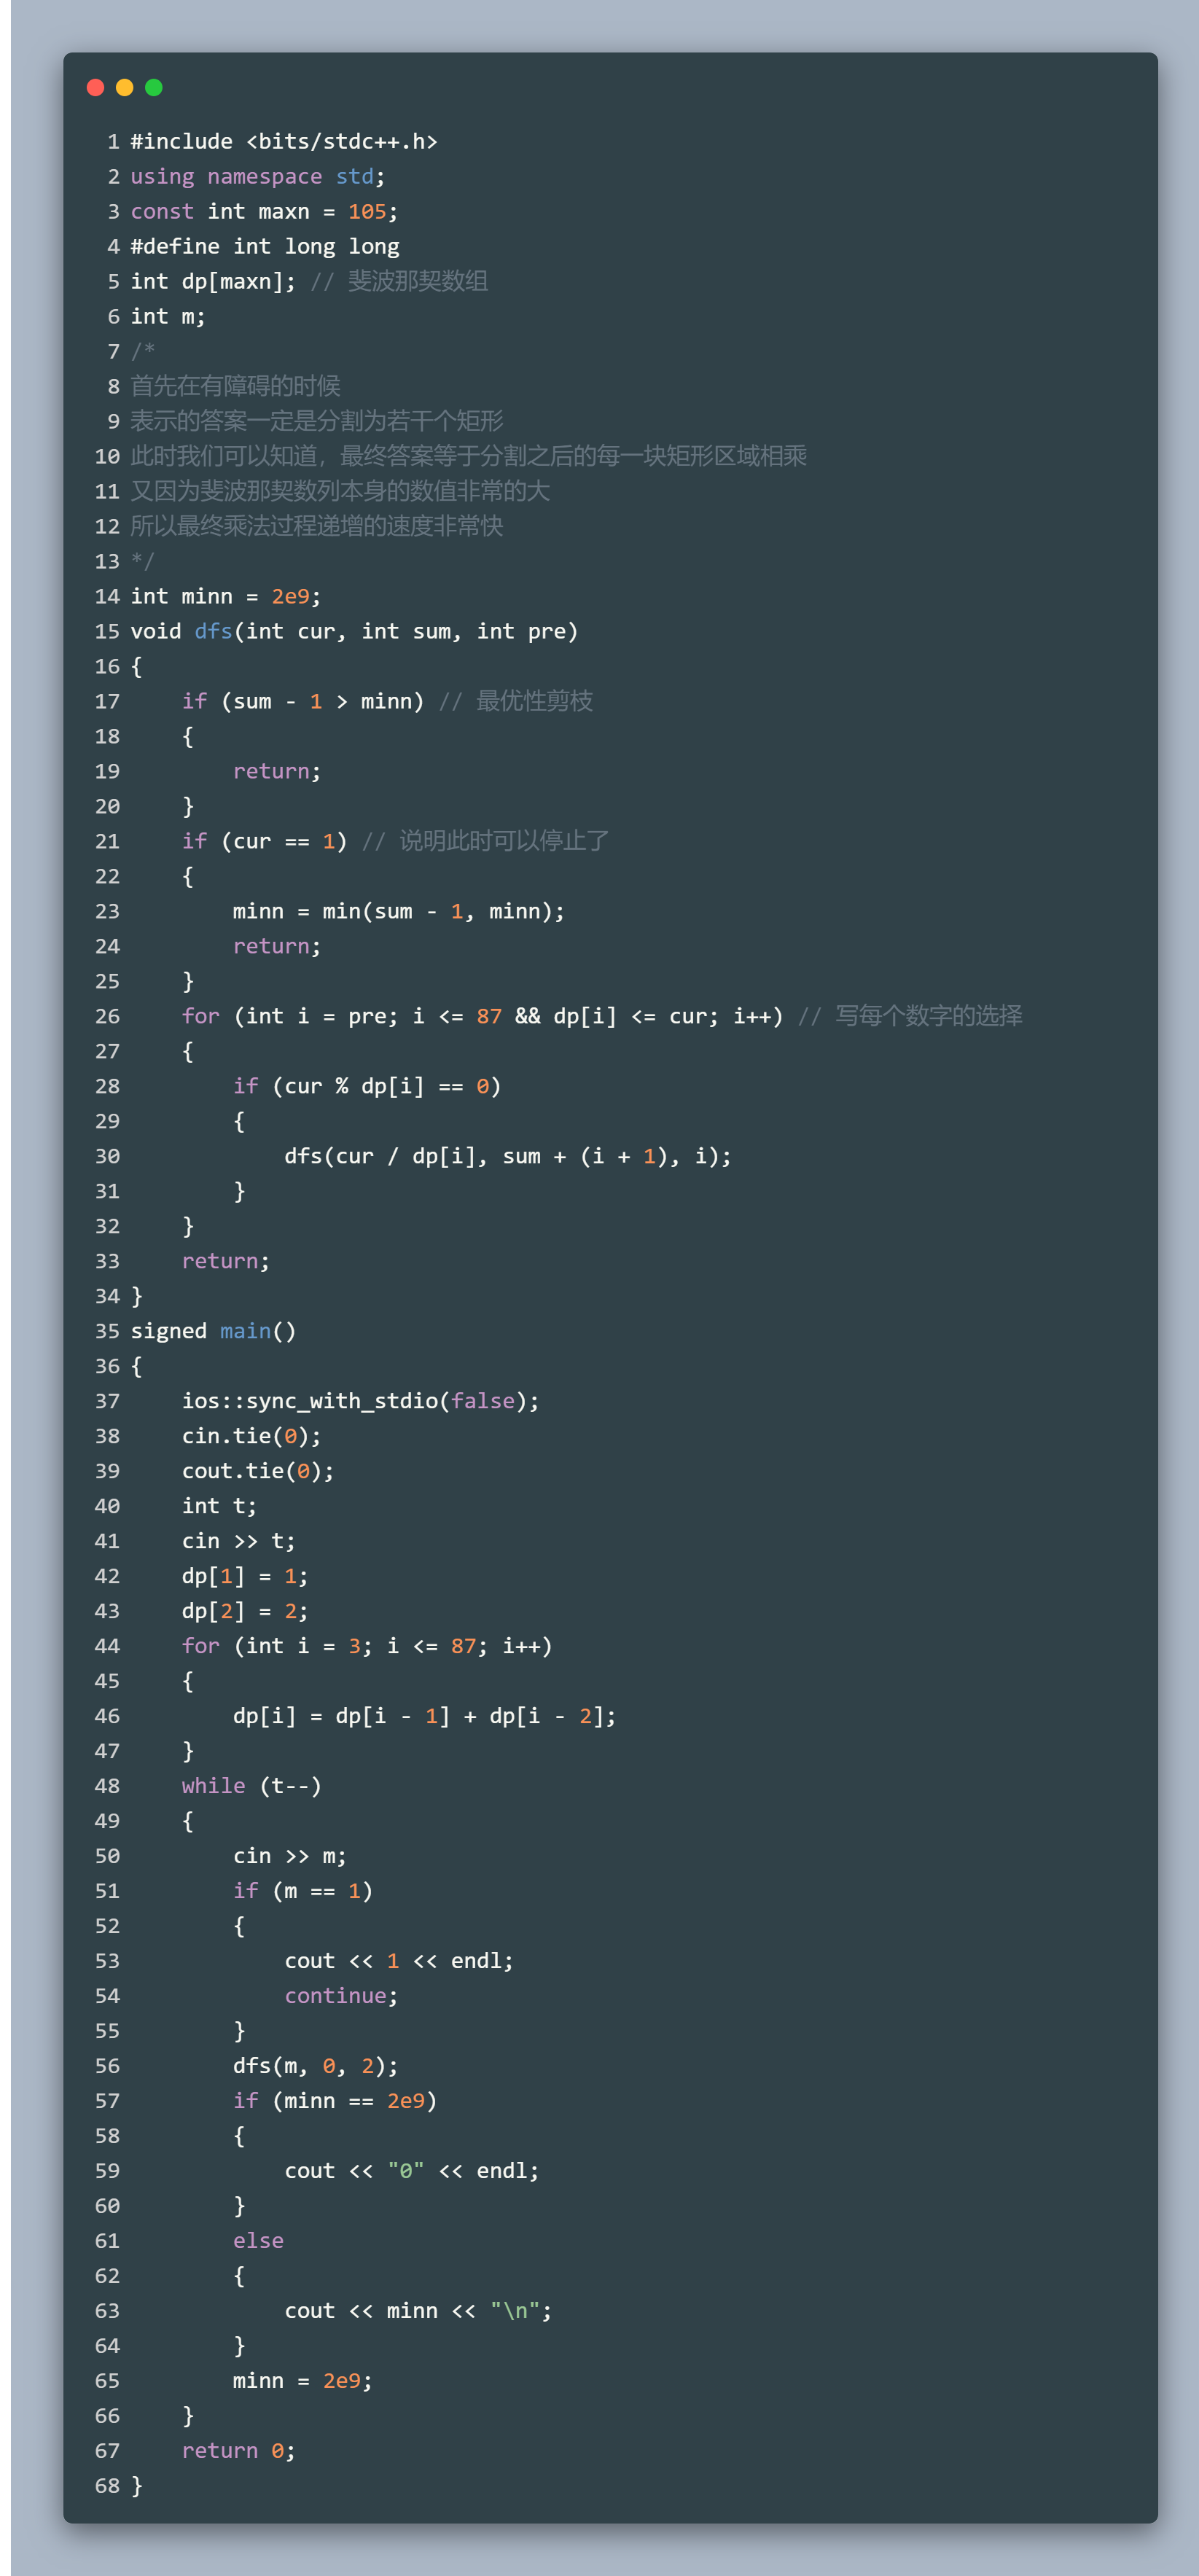The width and height of the screenshot is (1199, 2576).
Task: Click line number 68 at the bottom
Action: (107, 2486)
